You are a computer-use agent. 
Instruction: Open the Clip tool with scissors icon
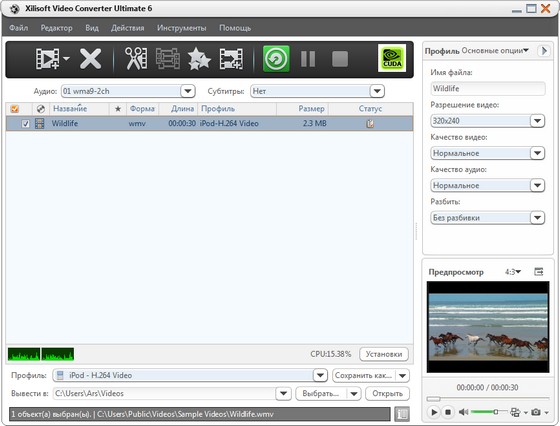(x=136, y=59)
